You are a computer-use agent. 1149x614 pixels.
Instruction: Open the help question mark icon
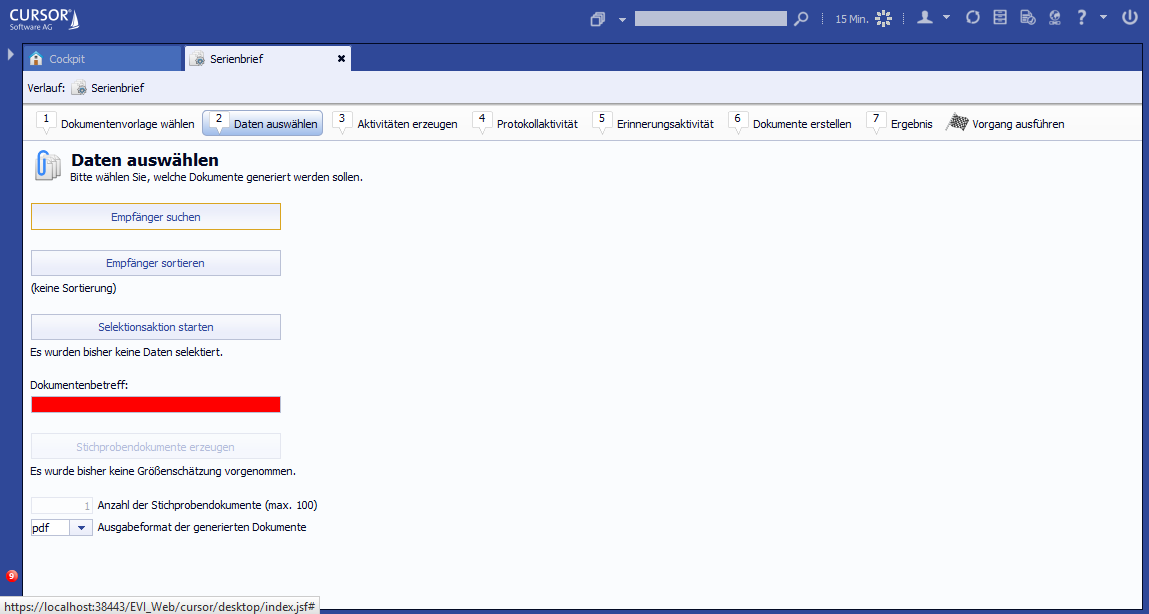(1081, 18)
